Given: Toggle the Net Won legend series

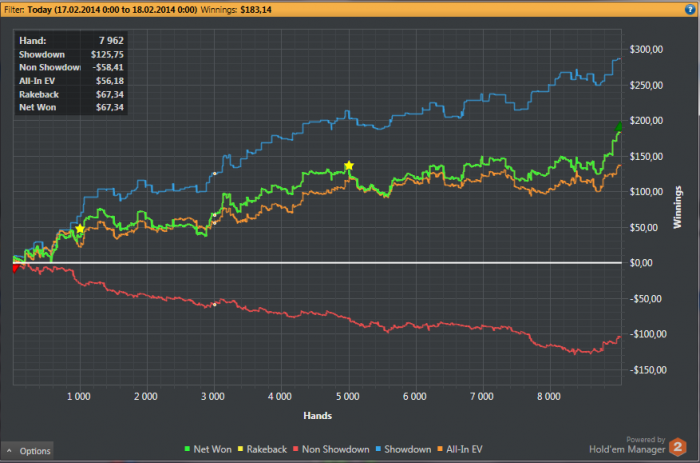Looking at the screenshot, I should [208, 449].
